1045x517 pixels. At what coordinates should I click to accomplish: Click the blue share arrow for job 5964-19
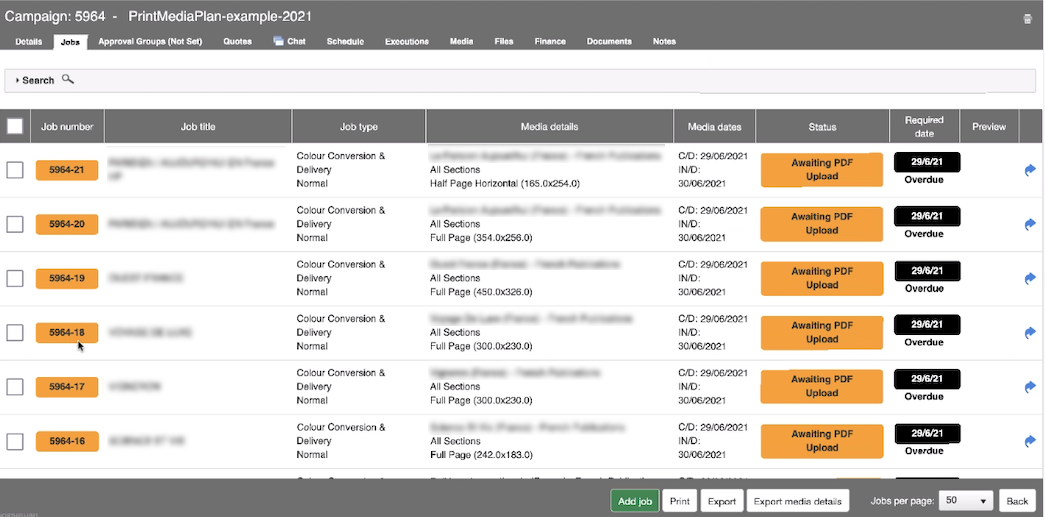coord(1030,279)
